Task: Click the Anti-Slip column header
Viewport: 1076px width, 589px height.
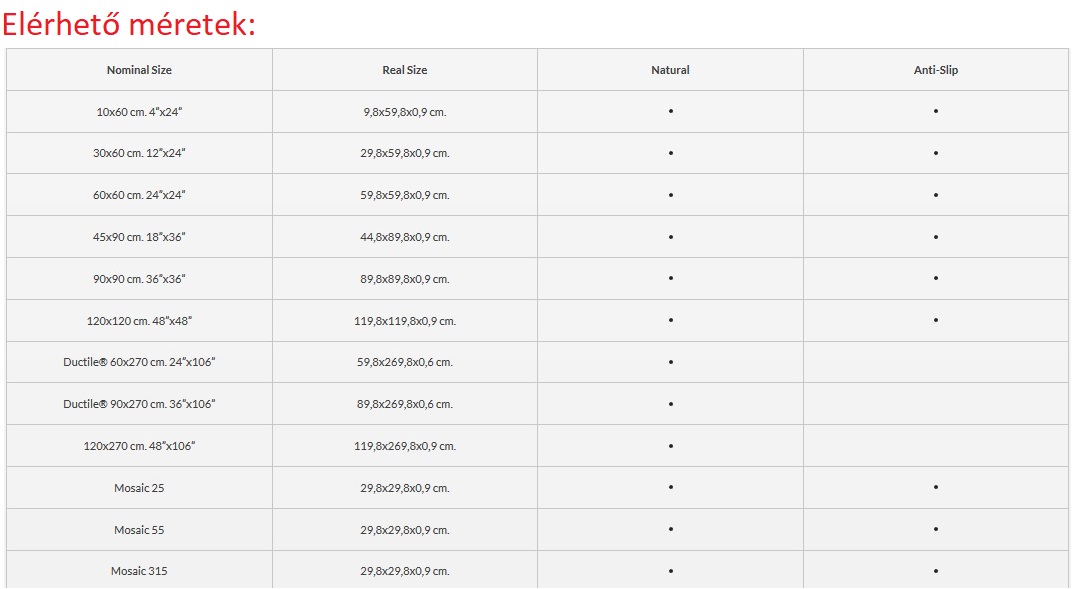Action: coord(936,70)
